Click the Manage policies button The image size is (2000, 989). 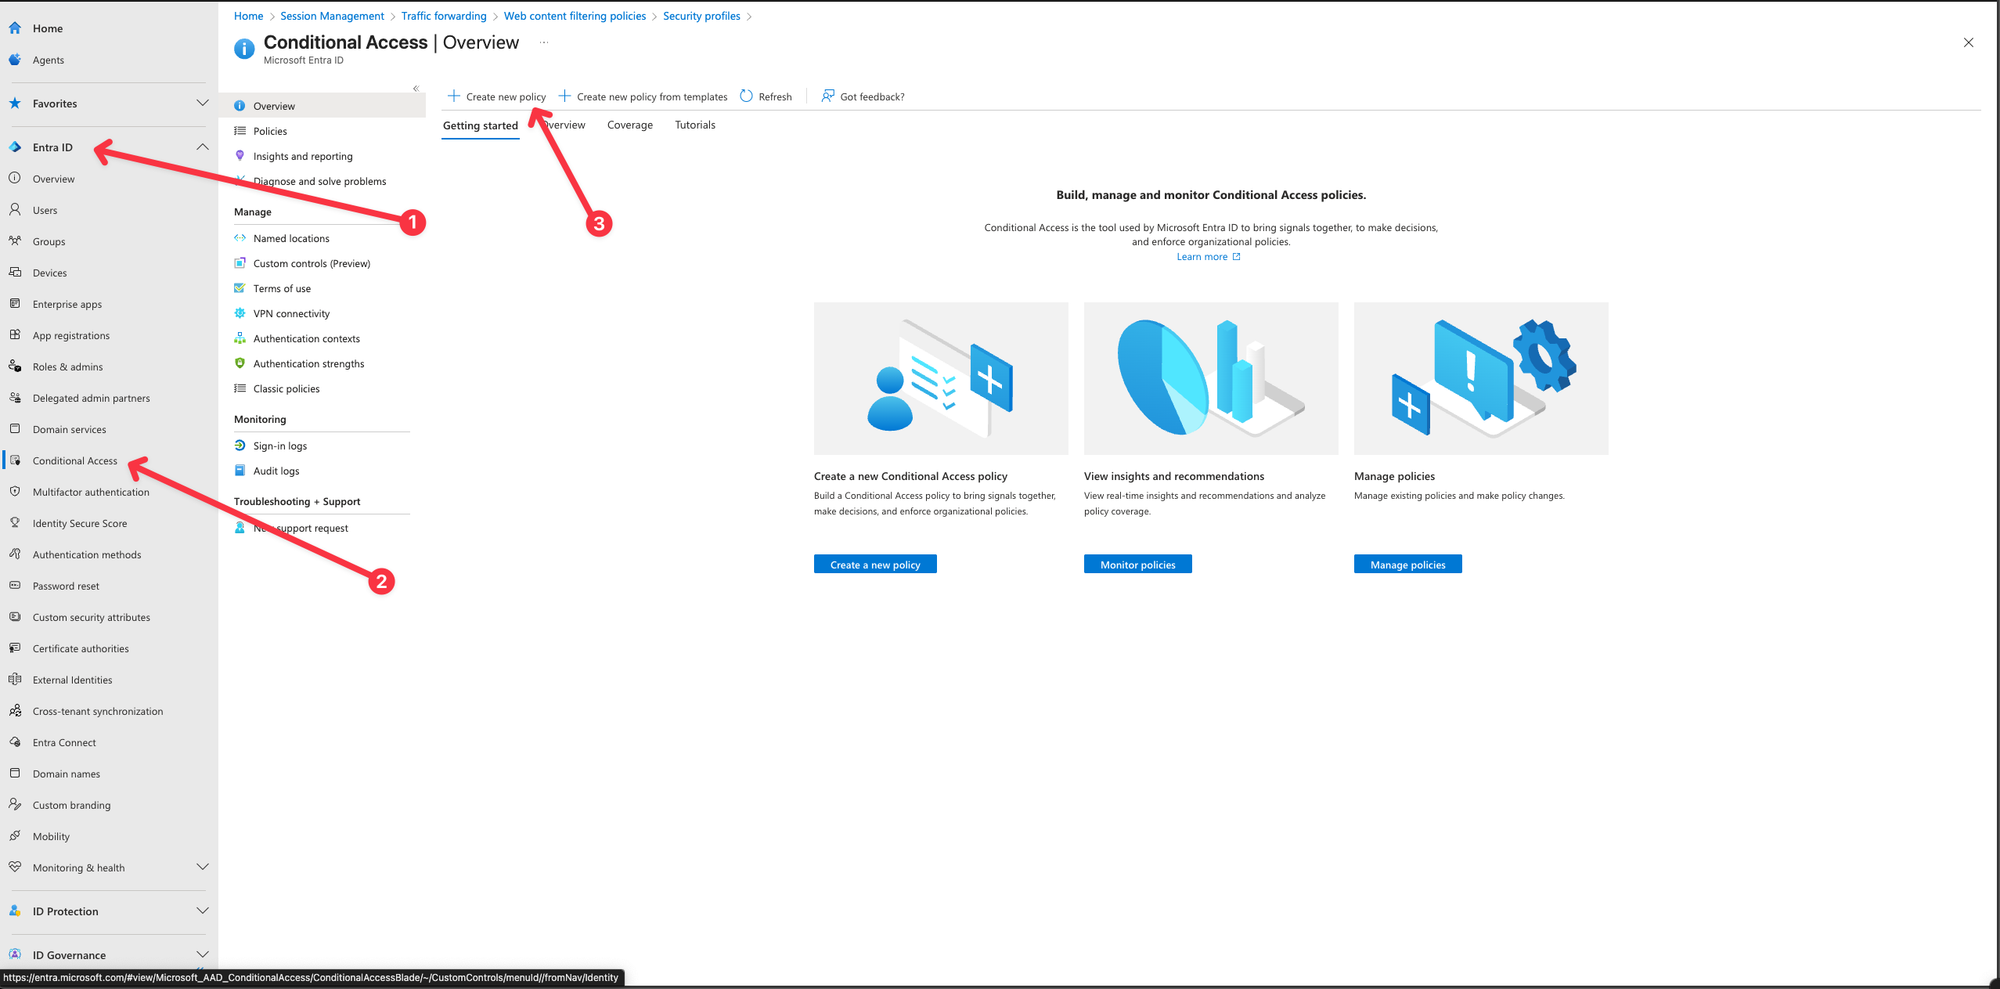pyautogui.click(x=1407, y=565)
